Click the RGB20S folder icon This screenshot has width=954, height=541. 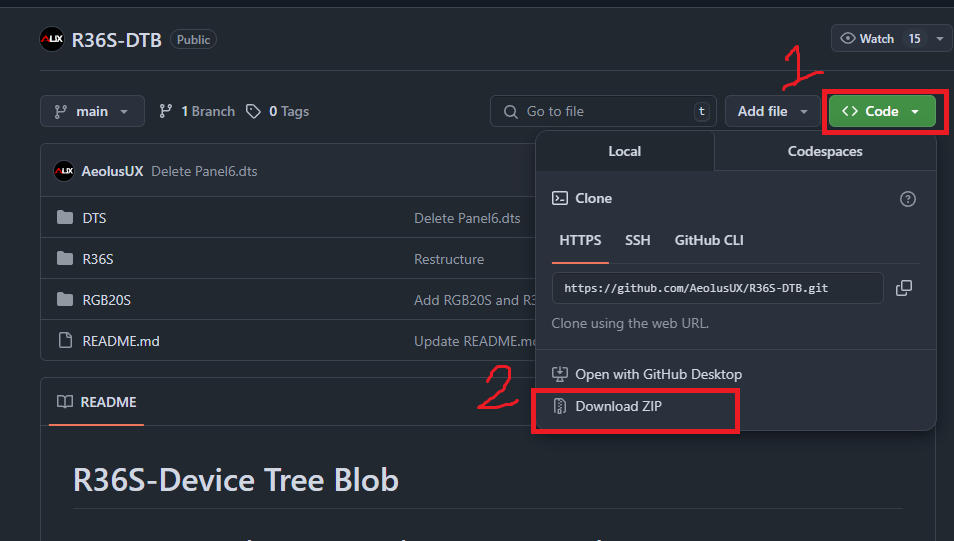pyautogui.click(x=65, y=299)
